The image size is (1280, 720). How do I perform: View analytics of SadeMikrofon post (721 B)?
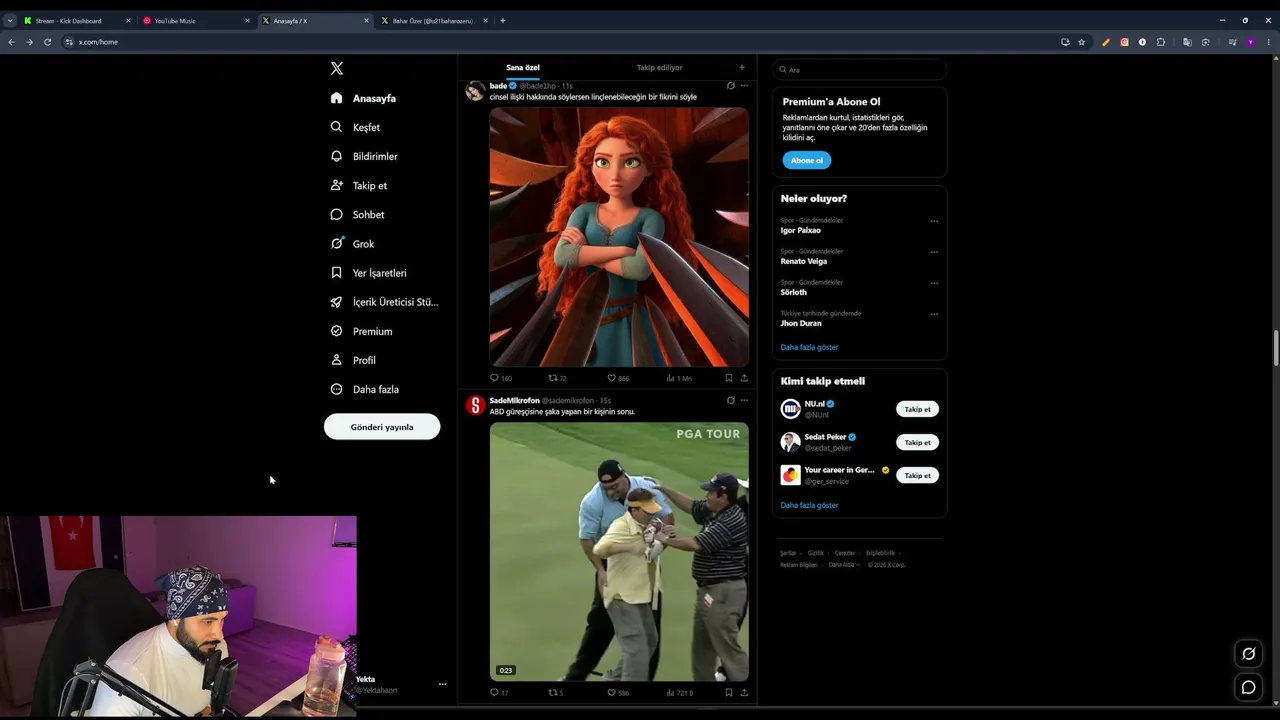680,692
